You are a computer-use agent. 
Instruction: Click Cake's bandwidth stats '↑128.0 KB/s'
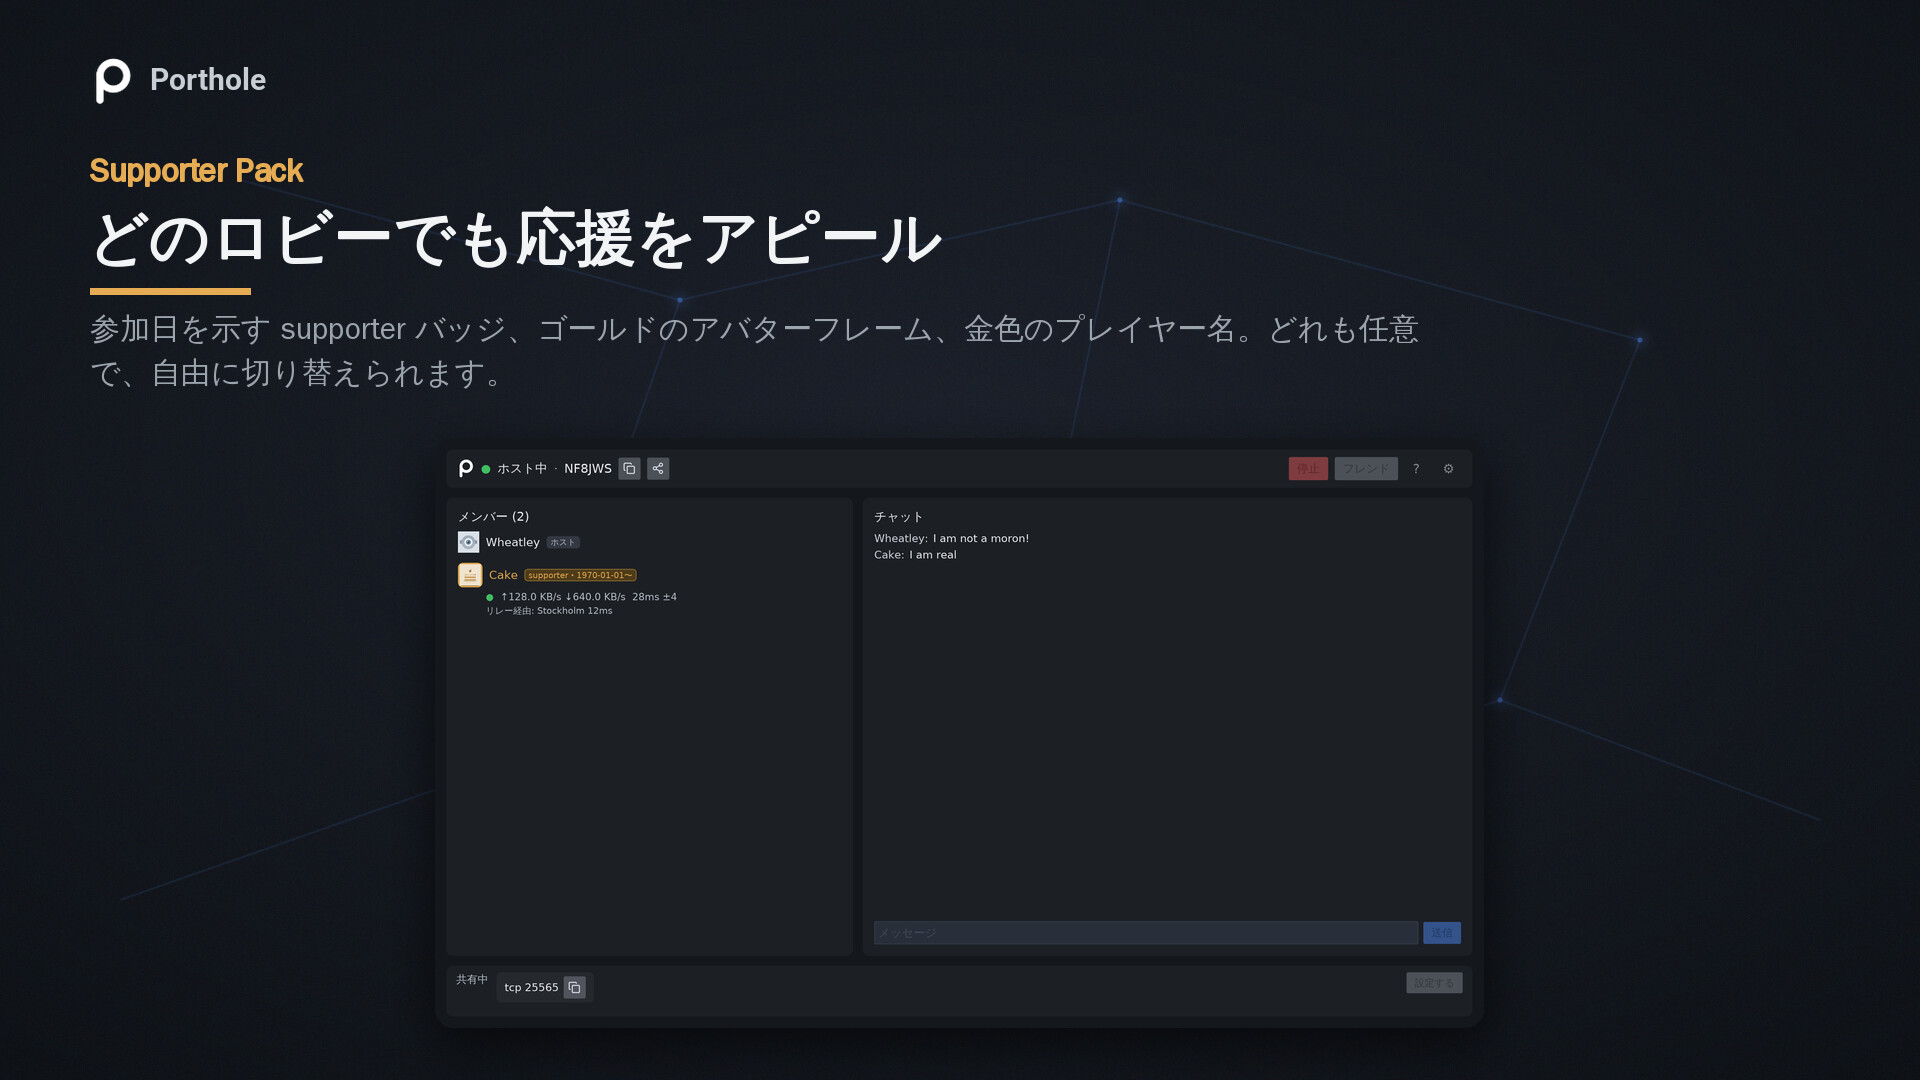pos(531,597)
